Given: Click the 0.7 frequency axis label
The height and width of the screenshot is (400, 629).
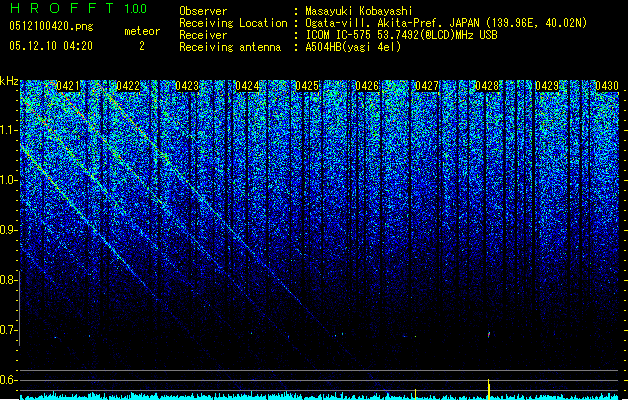Looking at the screenshot, I should click(x=8, y=330).
